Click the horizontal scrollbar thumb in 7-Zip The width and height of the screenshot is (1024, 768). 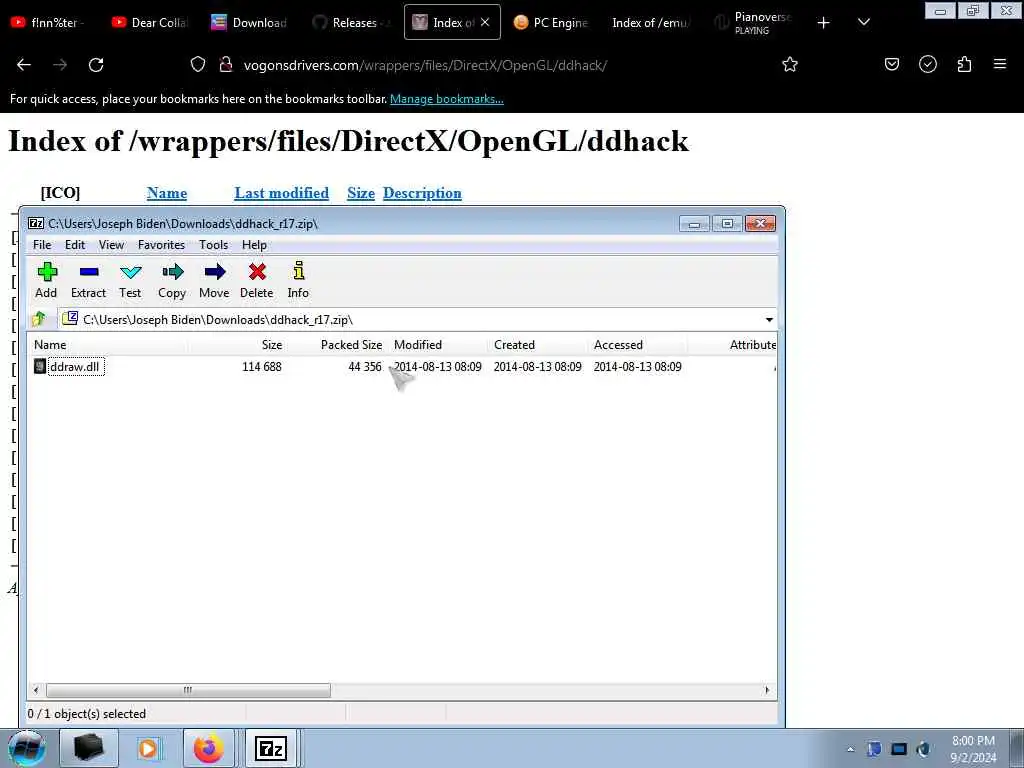pos(188,690)
